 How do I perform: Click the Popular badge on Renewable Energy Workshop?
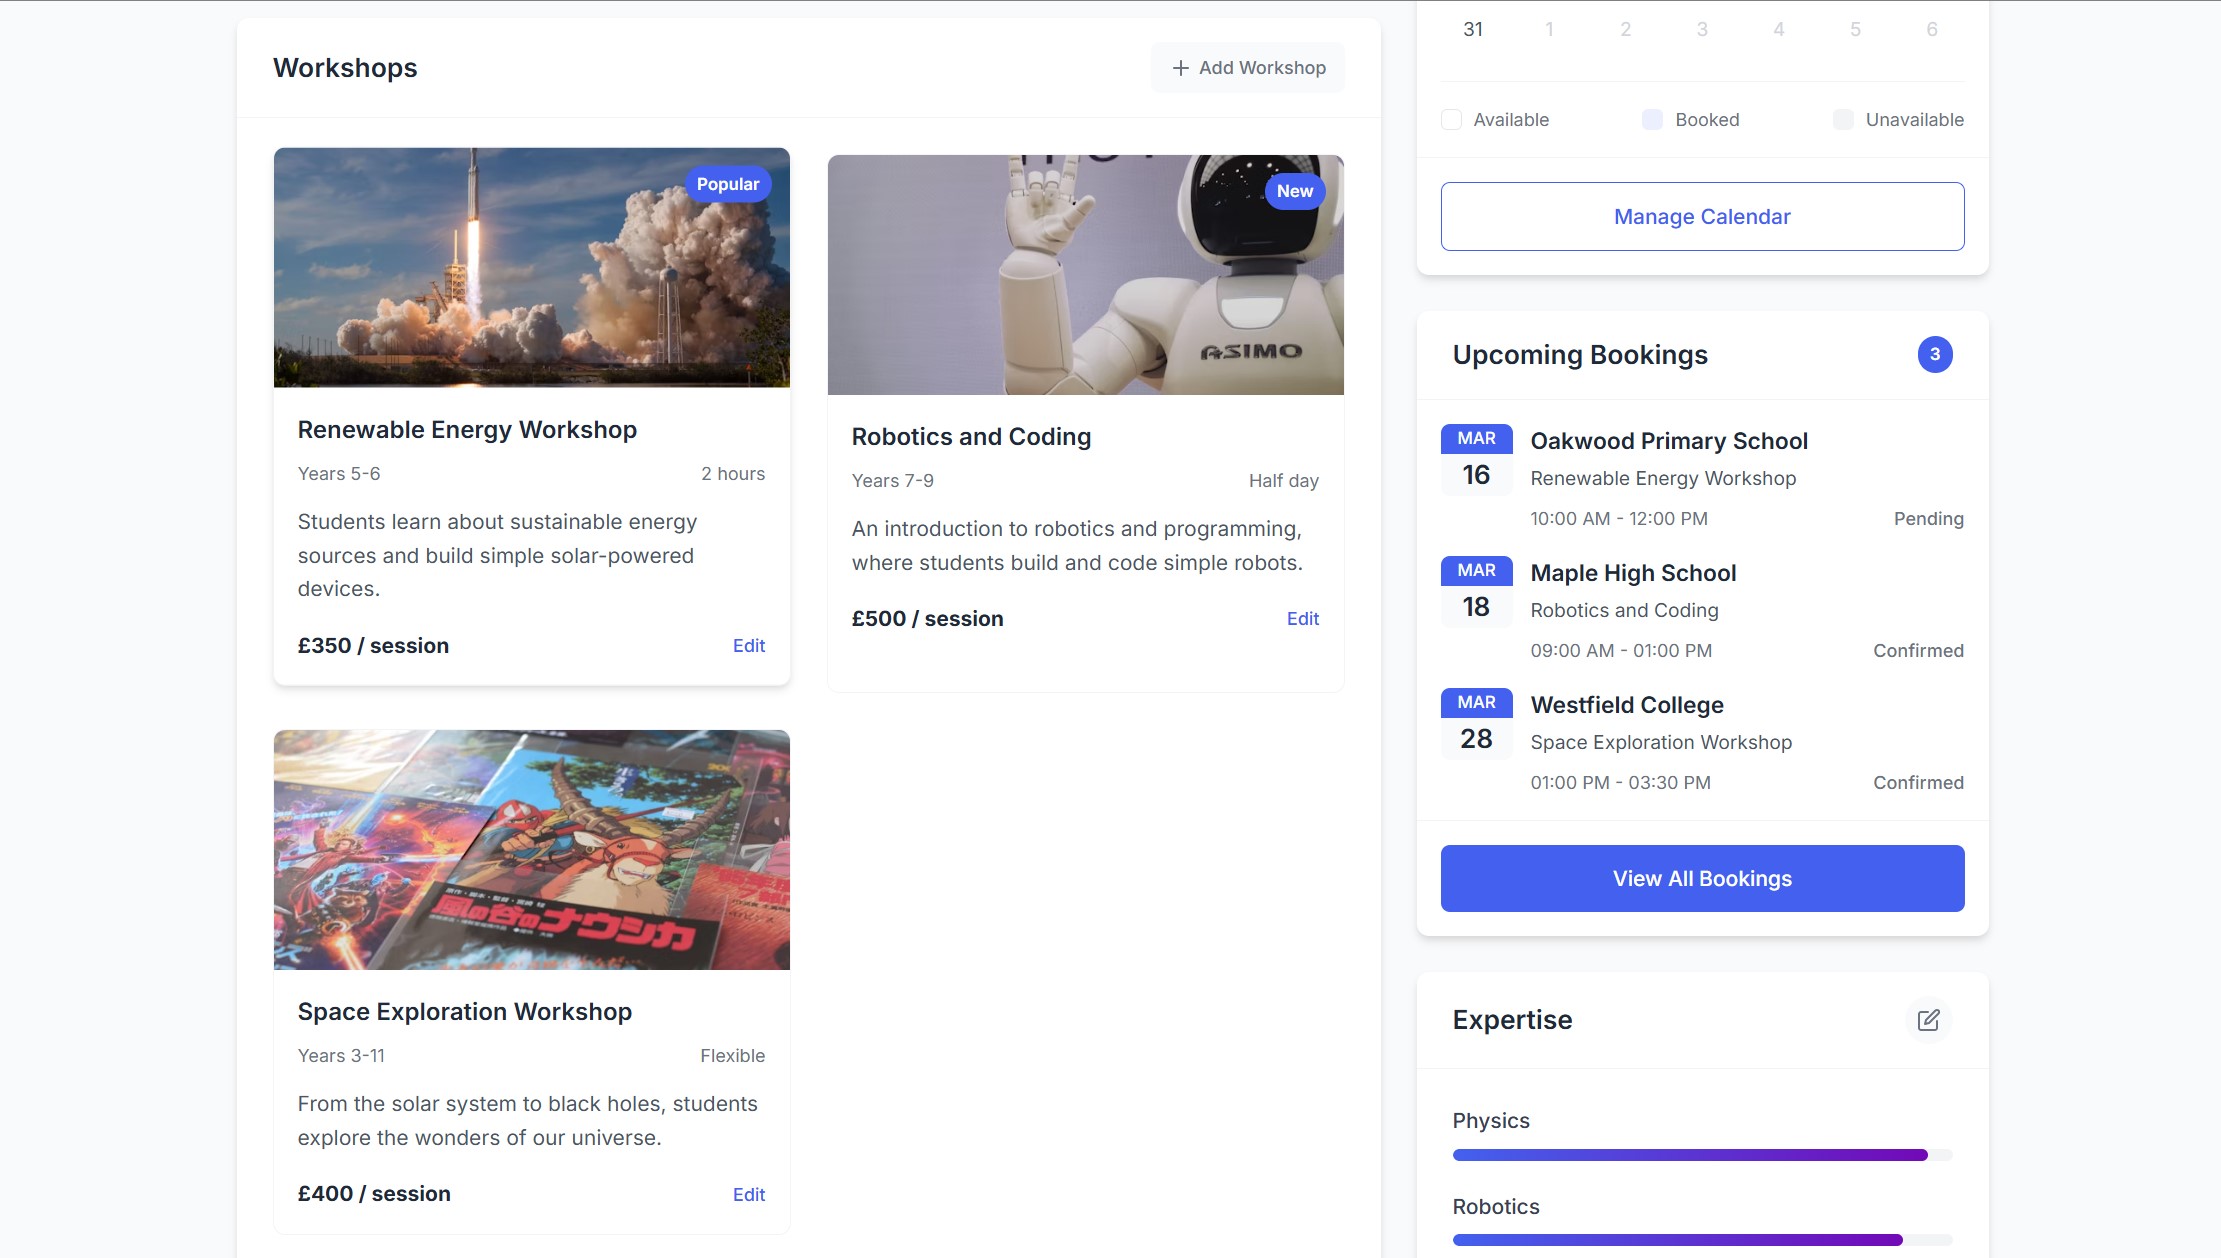pyautogui.click(x=728, y=184)
